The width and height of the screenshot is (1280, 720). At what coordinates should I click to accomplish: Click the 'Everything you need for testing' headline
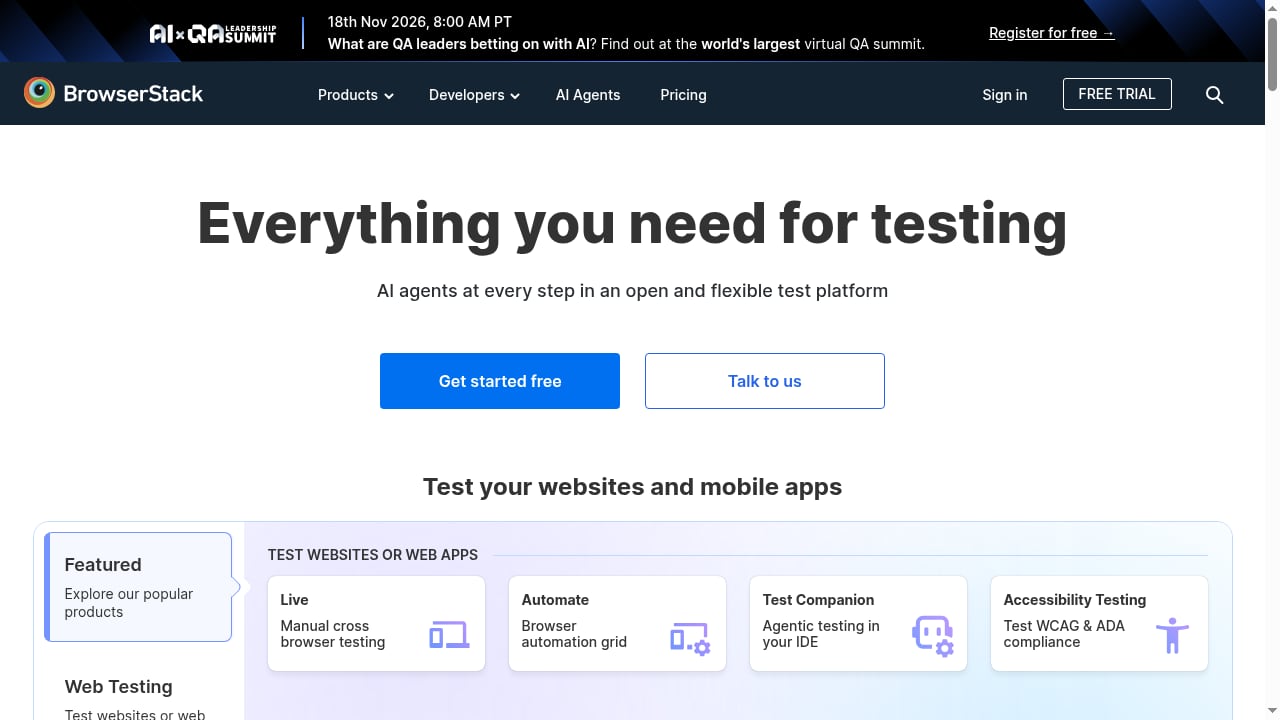pyautogui.click(x=632, y=223)
